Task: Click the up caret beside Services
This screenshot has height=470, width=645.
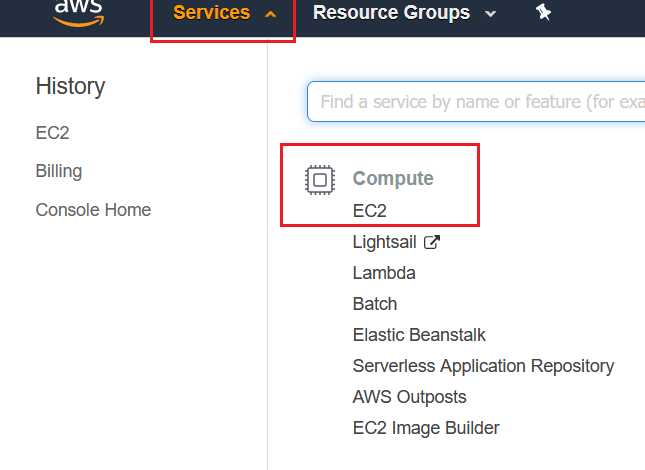Action: click(x=270, y=14)
